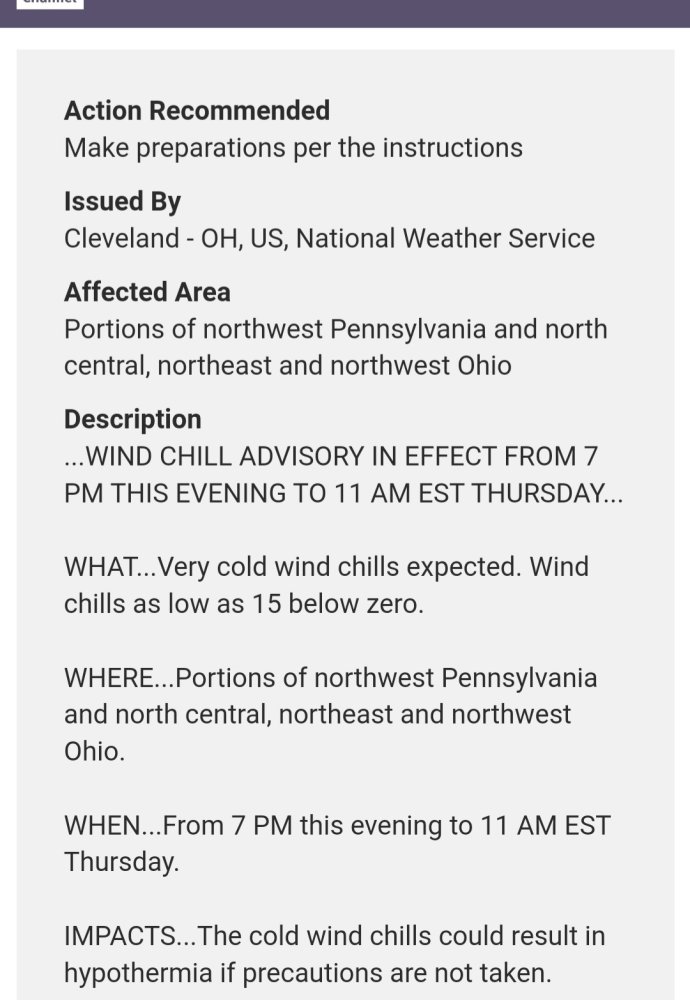Tap the Weather Channel logo in header
This screenshot has height=1000, width=690.
pos(50,4)
